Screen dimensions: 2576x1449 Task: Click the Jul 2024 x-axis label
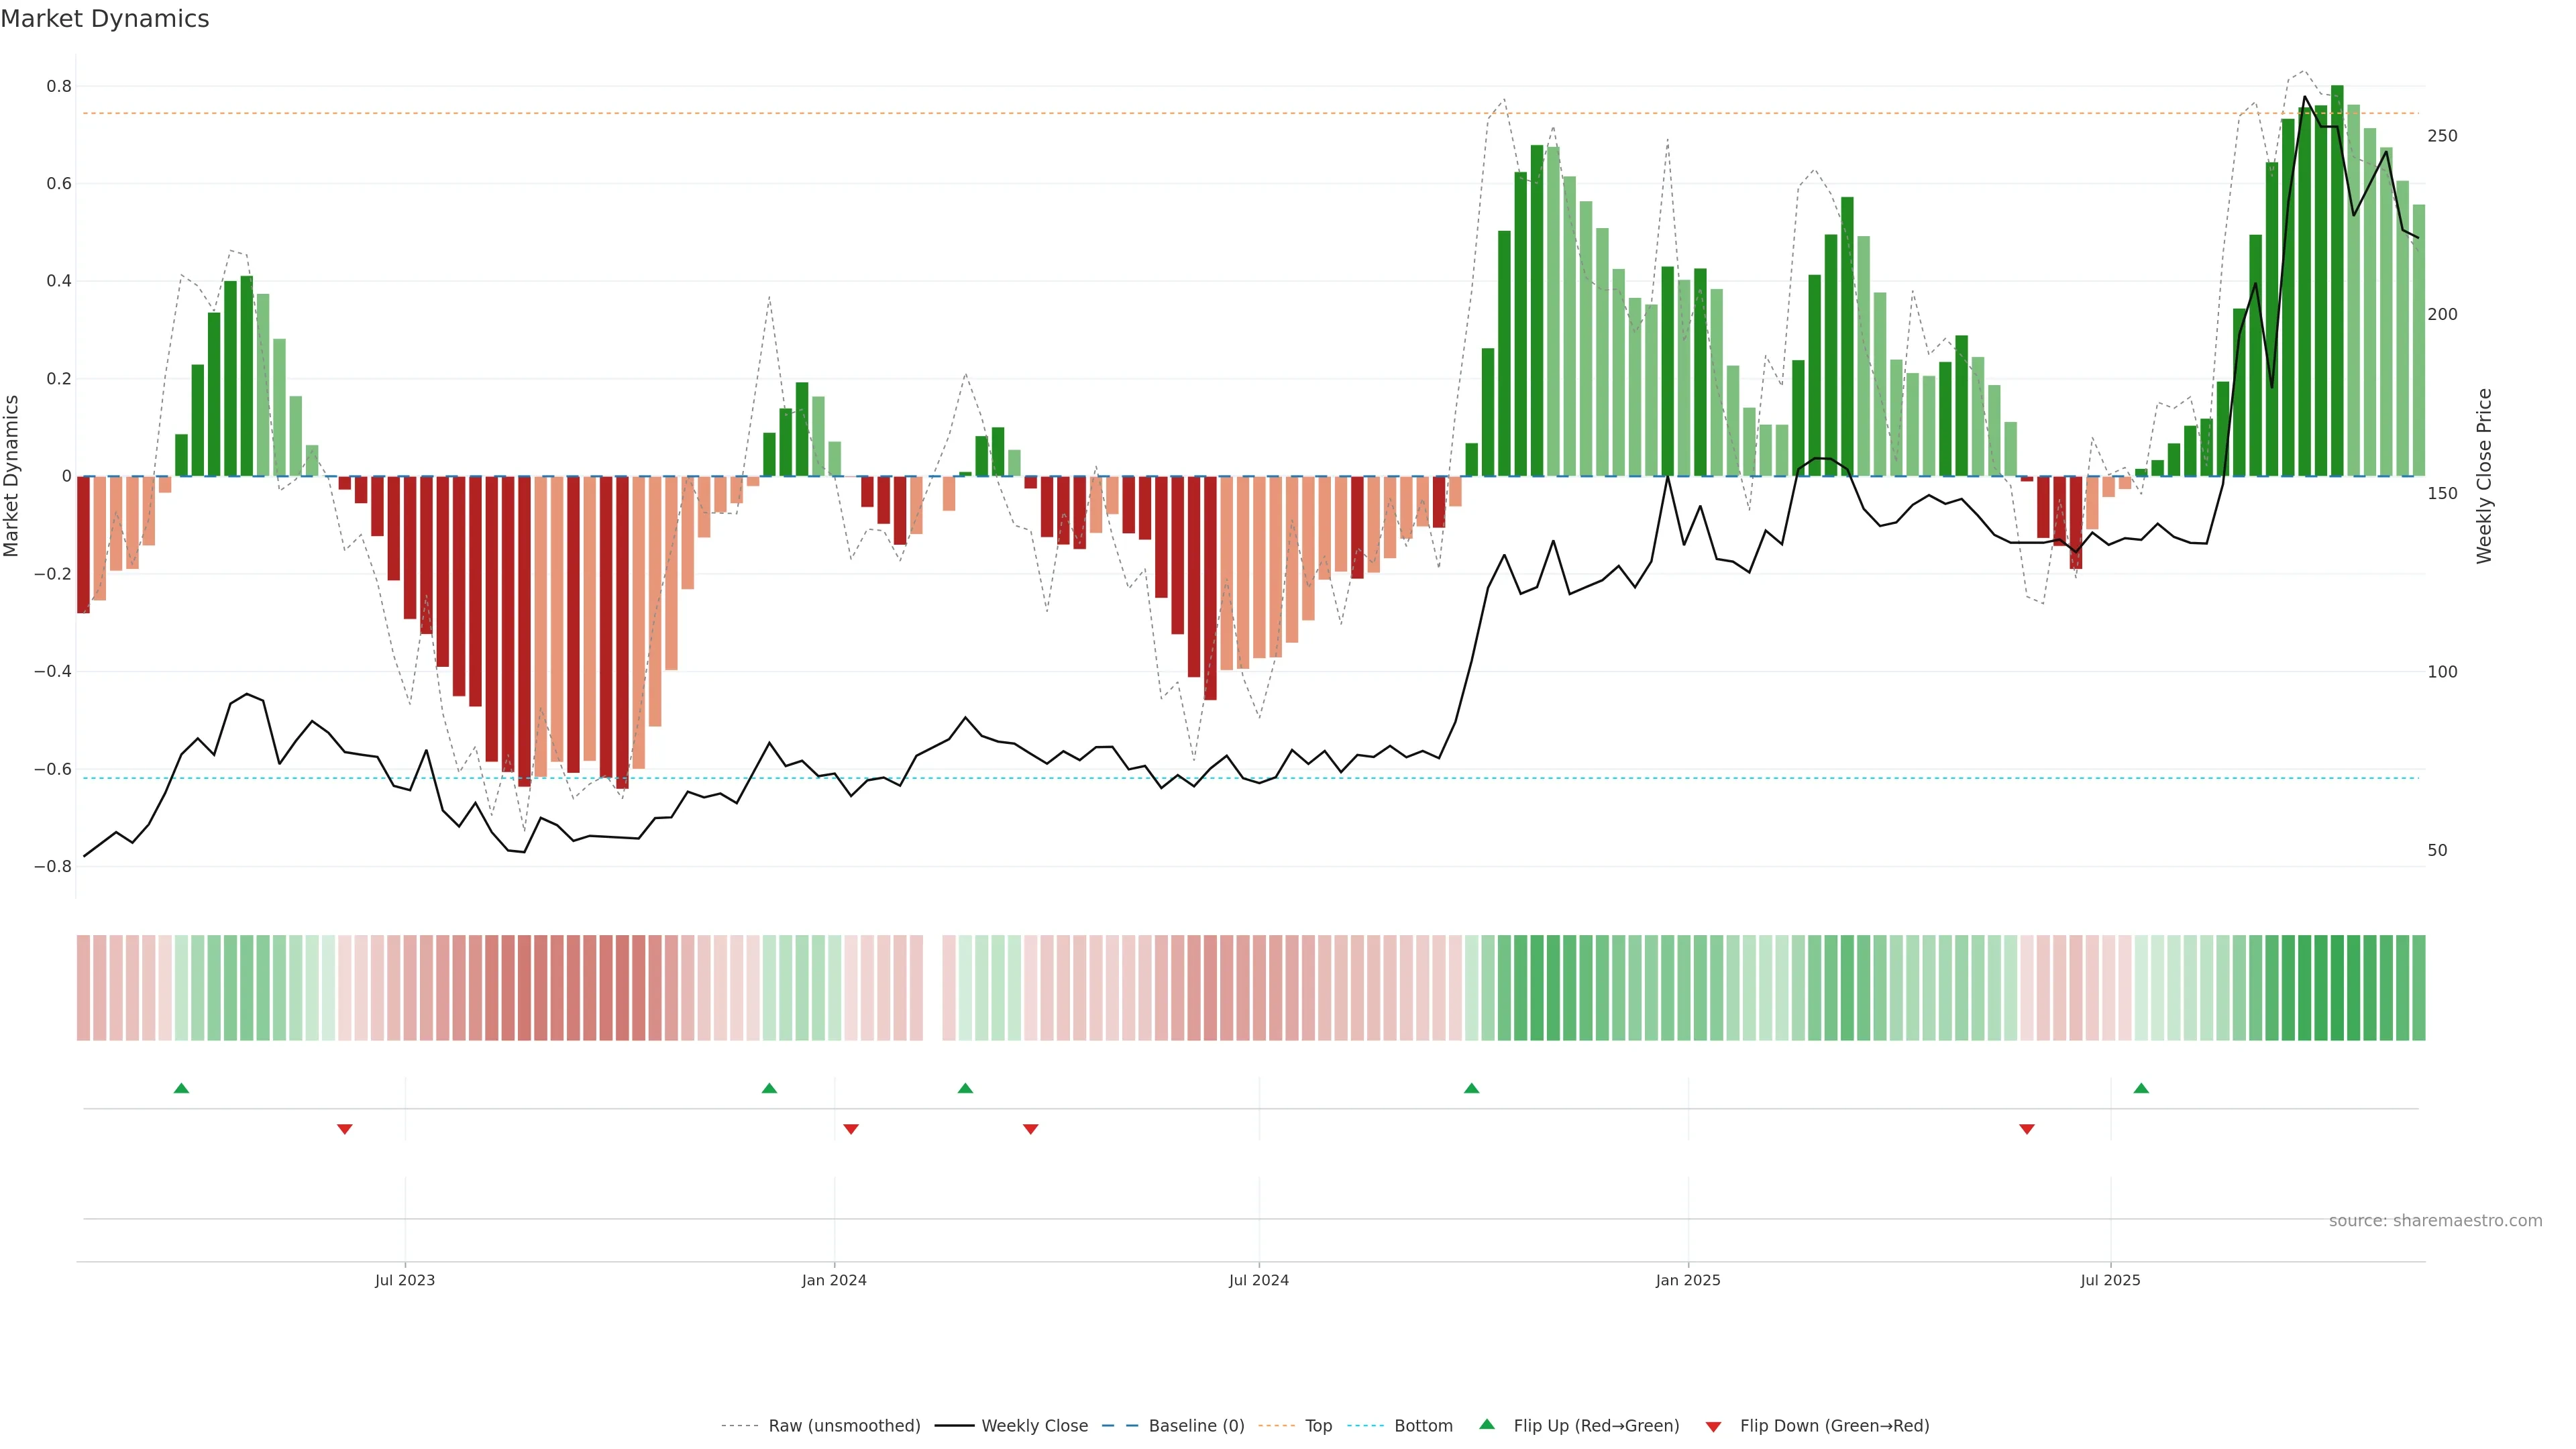[1258, 1280]
